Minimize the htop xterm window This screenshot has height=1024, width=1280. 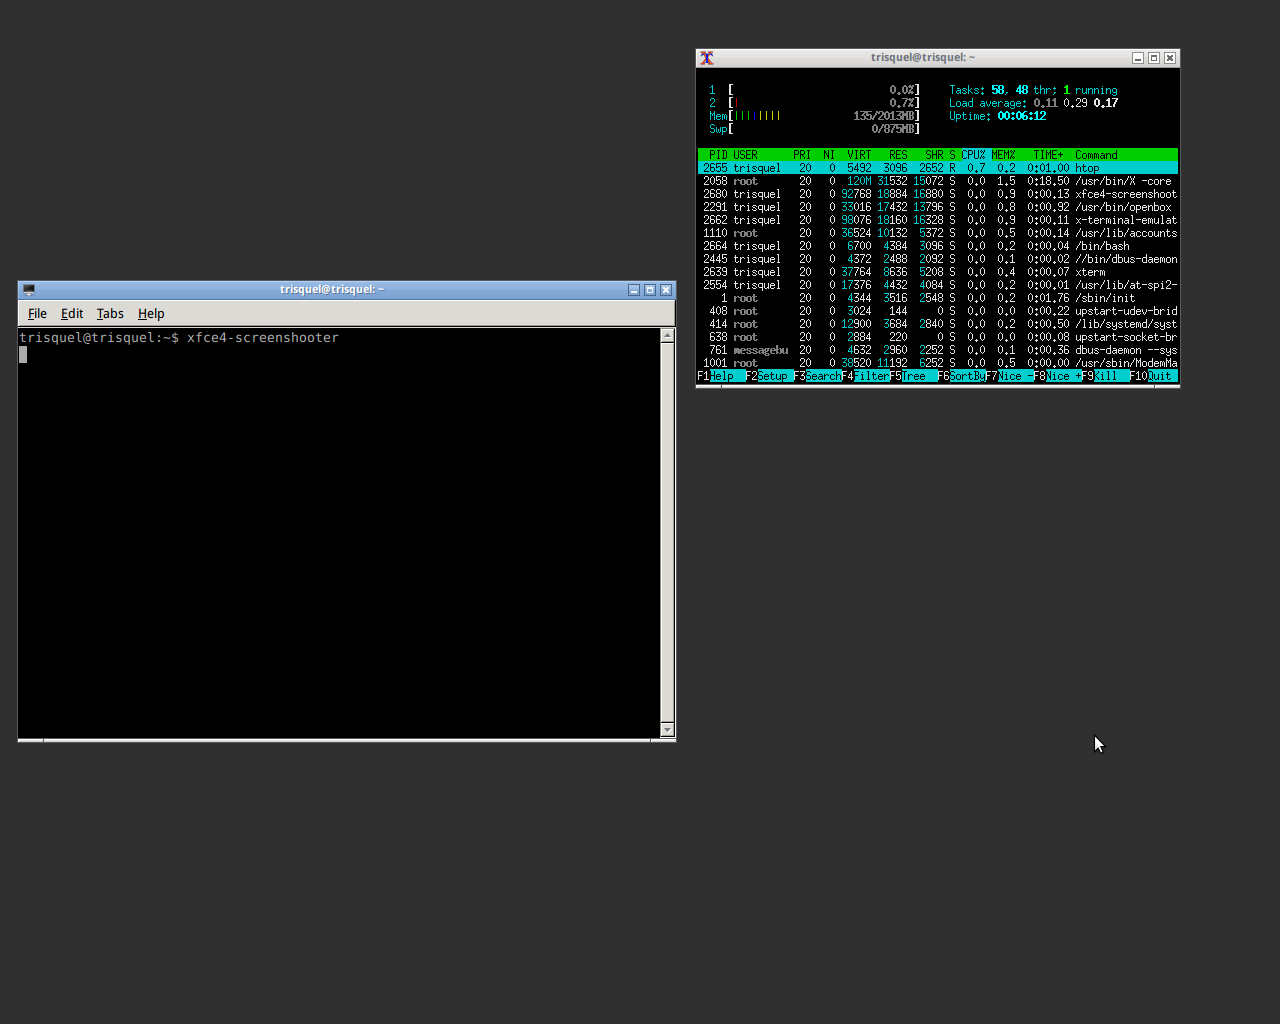(x=1138, y=58)
